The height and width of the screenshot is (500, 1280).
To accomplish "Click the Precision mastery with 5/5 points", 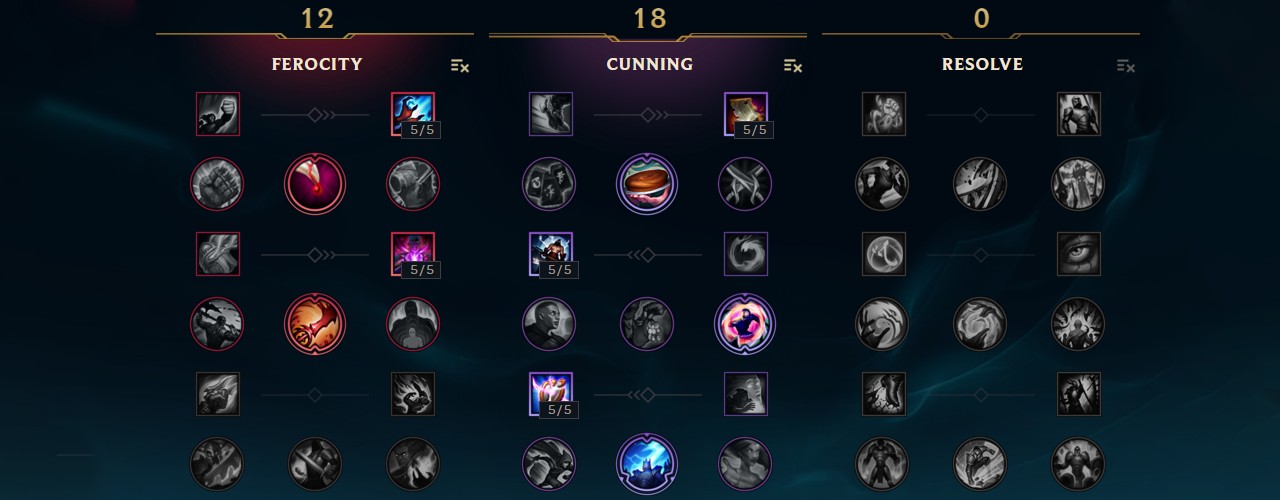I will pyautogui.click(x=550, y=393).
